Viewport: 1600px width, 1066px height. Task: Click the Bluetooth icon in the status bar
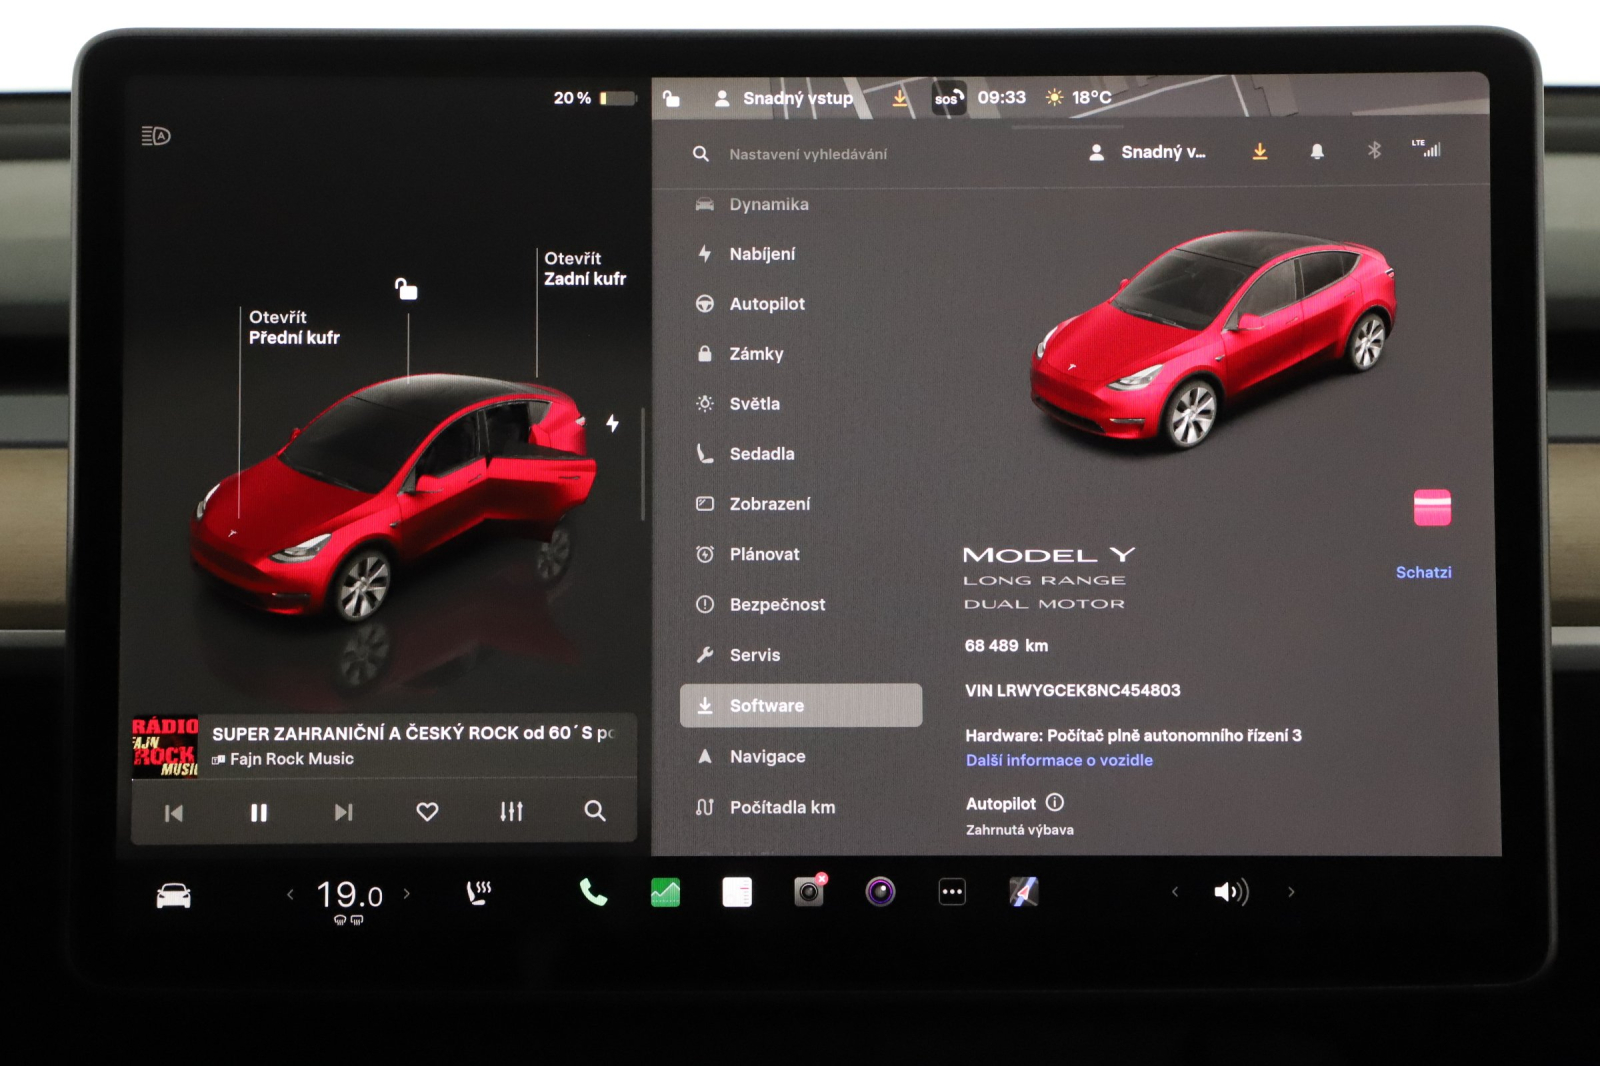1374,150
